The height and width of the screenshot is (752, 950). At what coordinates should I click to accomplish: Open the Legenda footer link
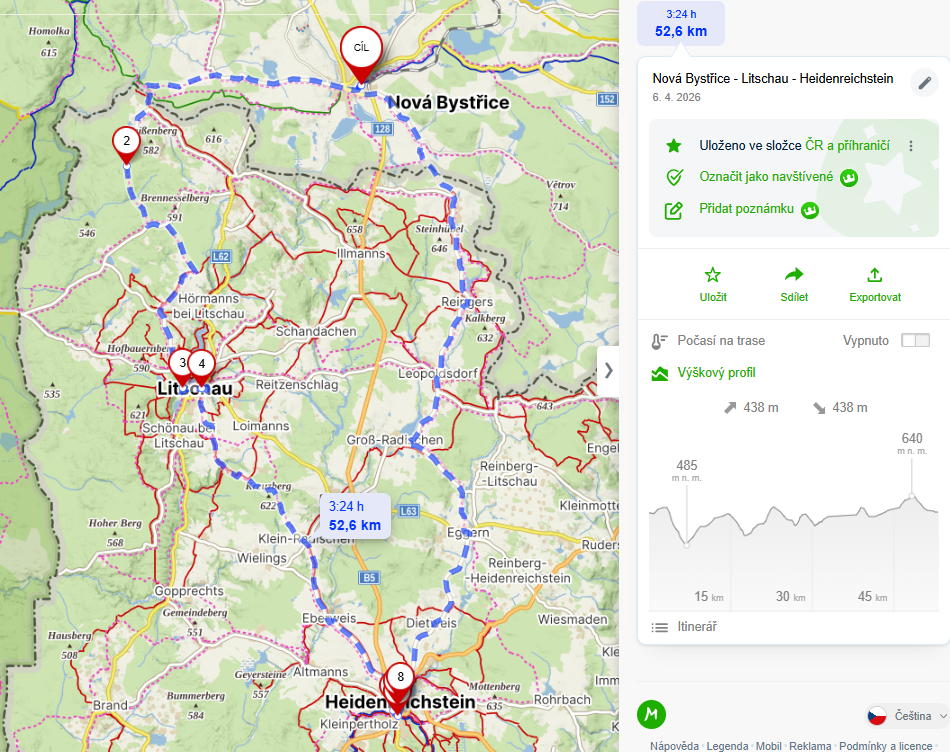pos(727,746)
